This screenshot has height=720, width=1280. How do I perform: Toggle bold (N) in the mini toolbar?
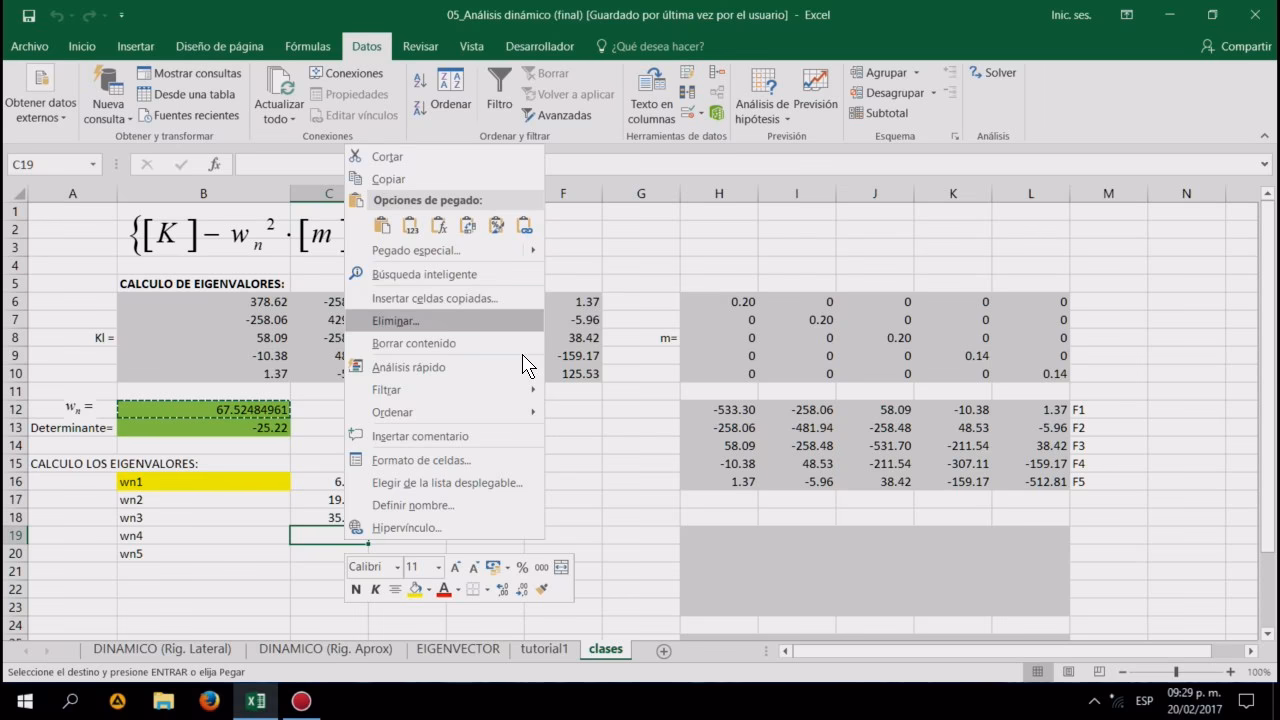355,590
